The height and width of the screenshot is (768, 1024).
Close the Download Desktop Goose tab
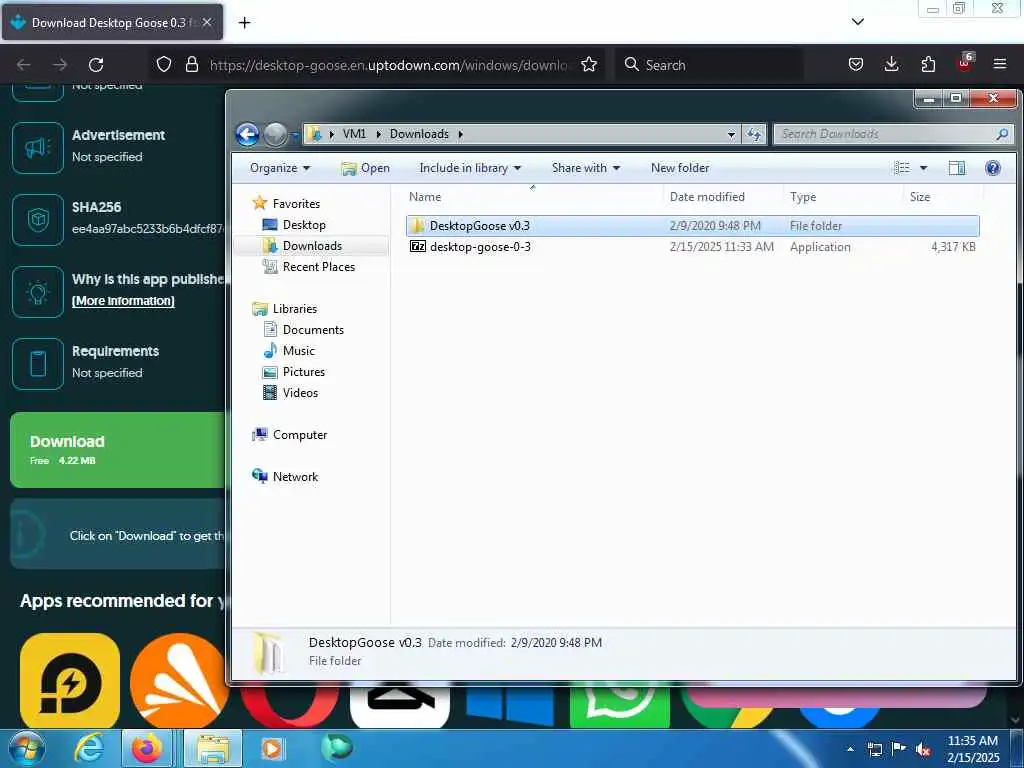click(x=206, y=22)
